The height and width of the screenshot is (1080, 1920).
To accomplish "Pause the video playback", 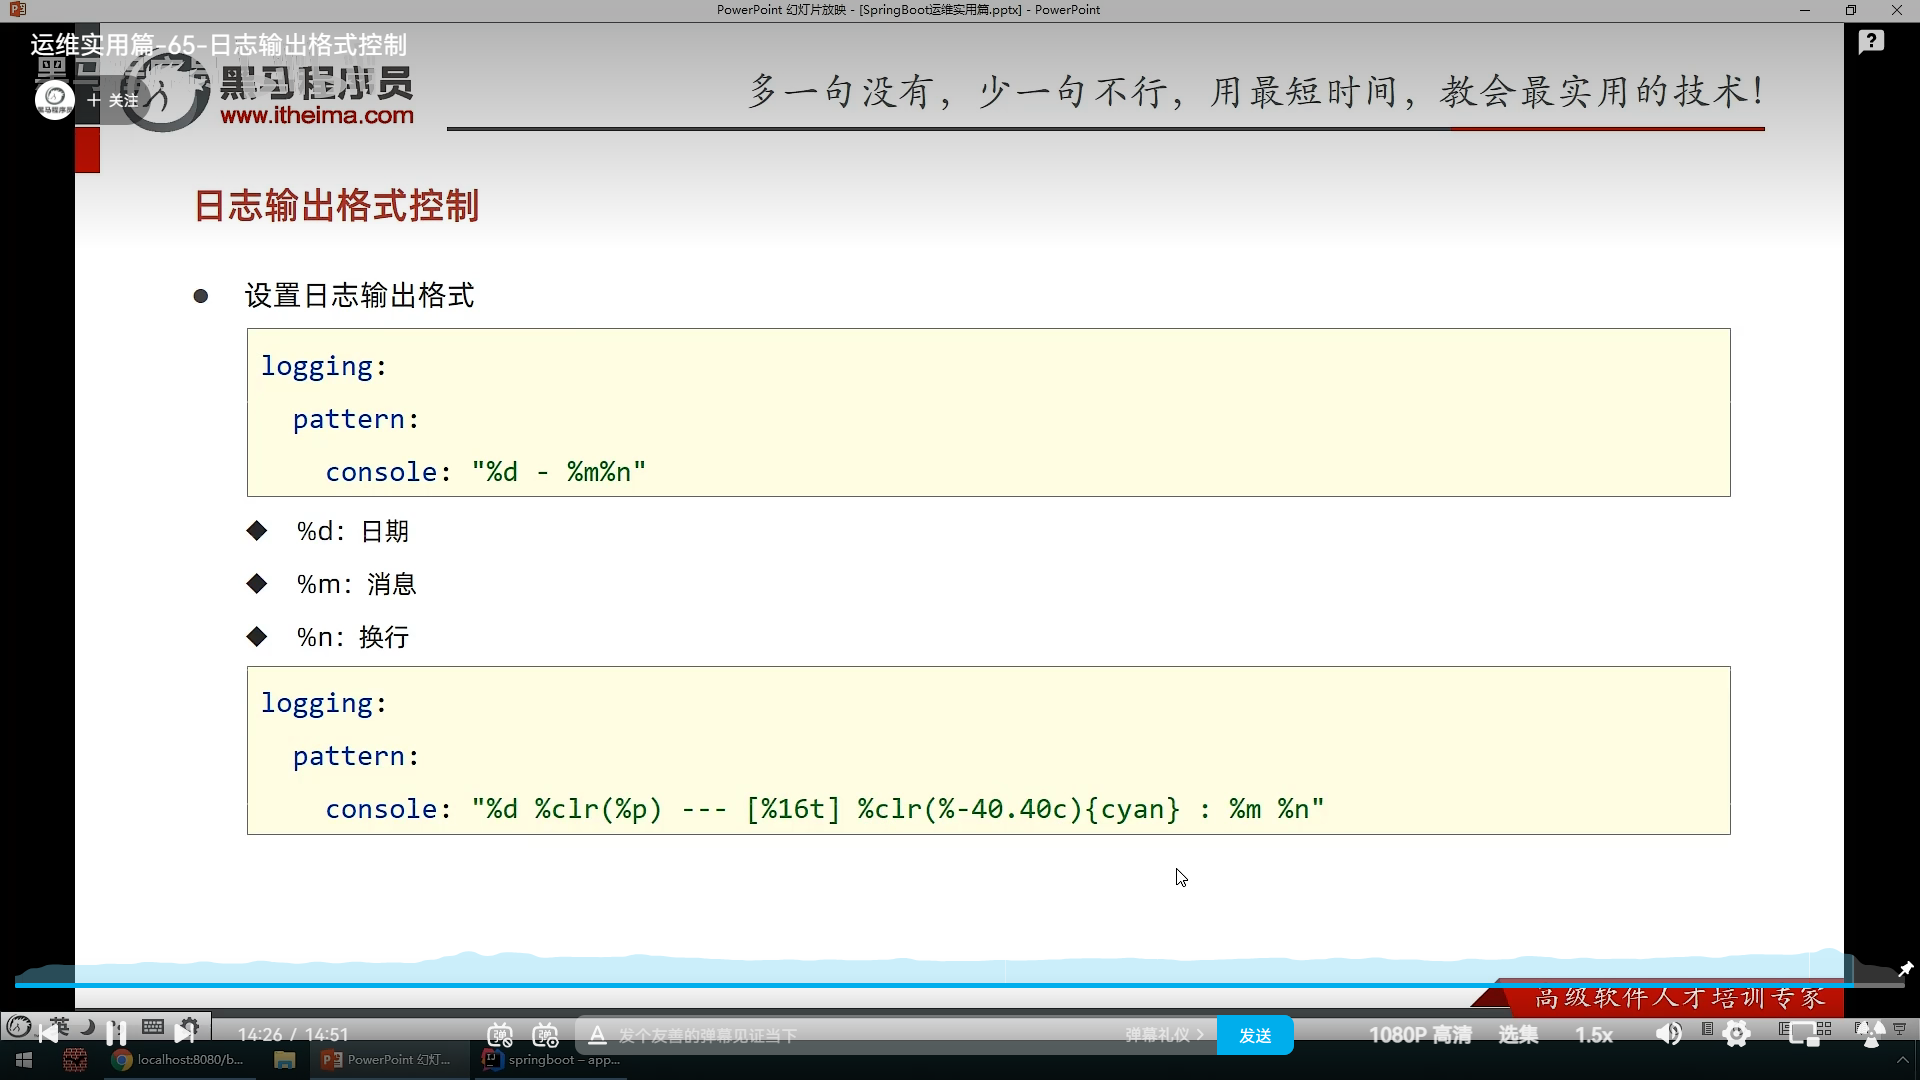I will (x=116, y=1033).
